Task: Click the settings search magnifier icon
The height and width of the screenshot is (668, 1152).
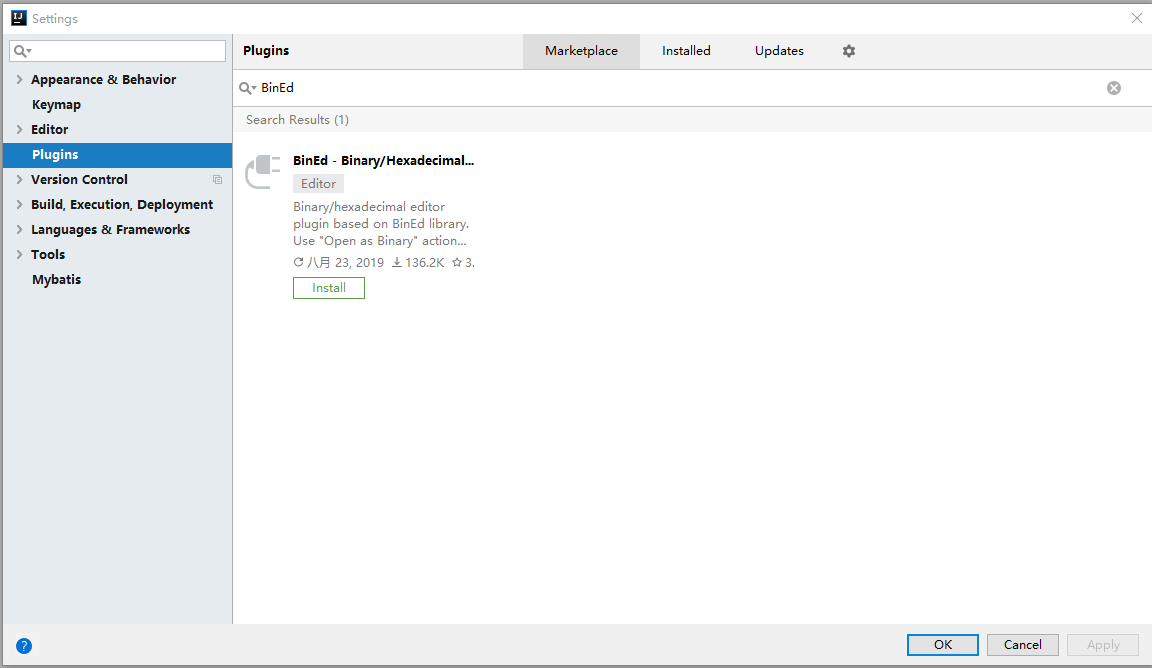Action: (22, 51)
